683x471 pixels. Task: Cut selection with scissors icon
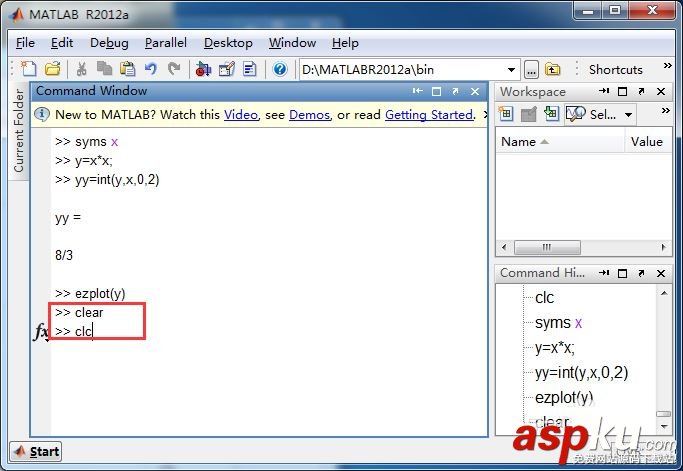click(x=81, y=69)
